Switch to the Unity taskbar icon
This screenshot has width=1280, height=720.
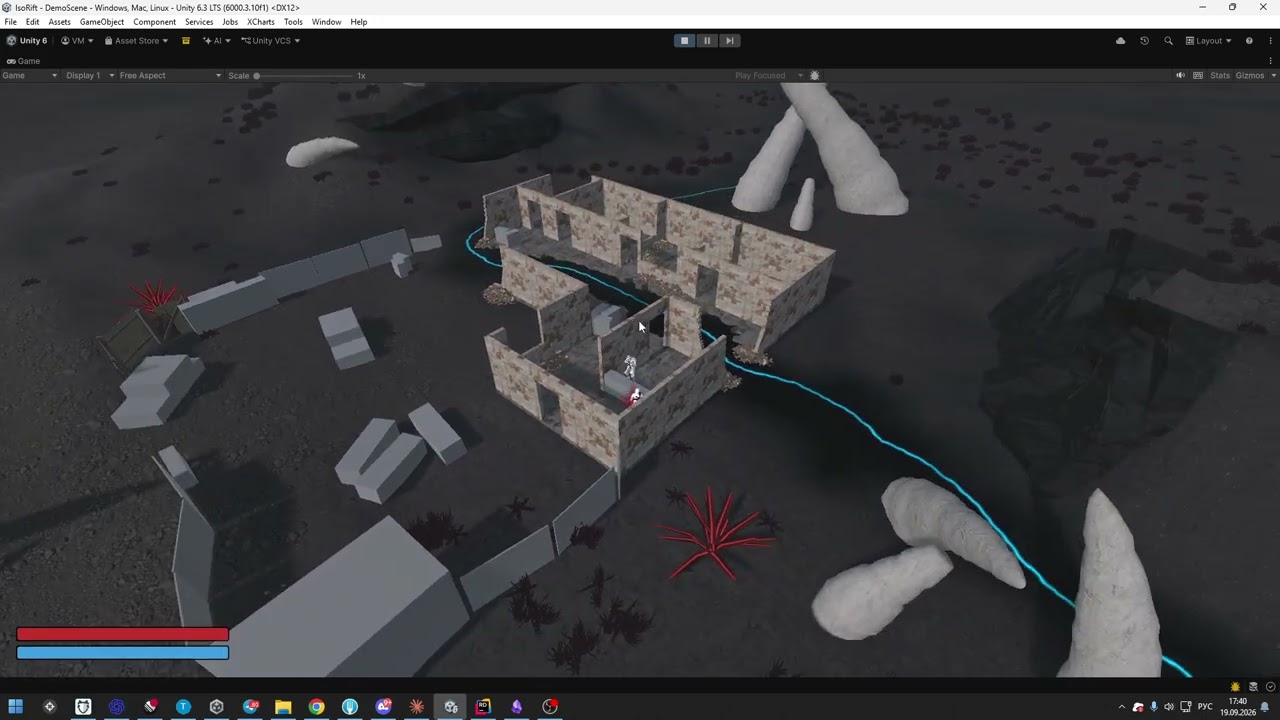[x=450, y=707]
